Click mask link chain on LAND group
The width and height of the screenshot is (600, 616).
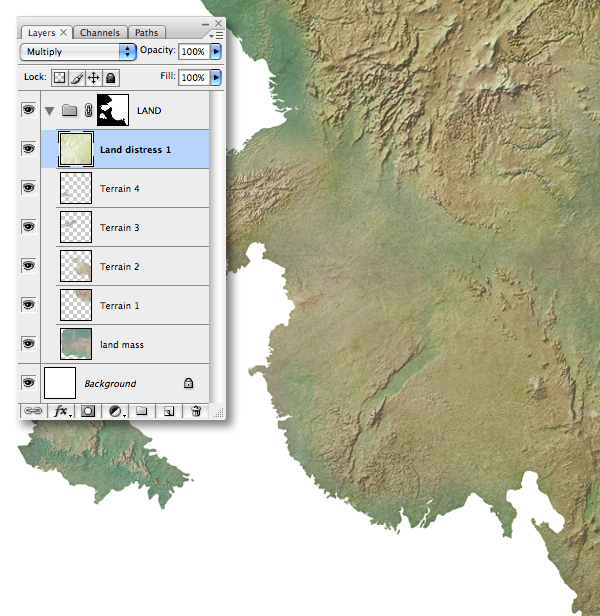(x=88, y=110)
